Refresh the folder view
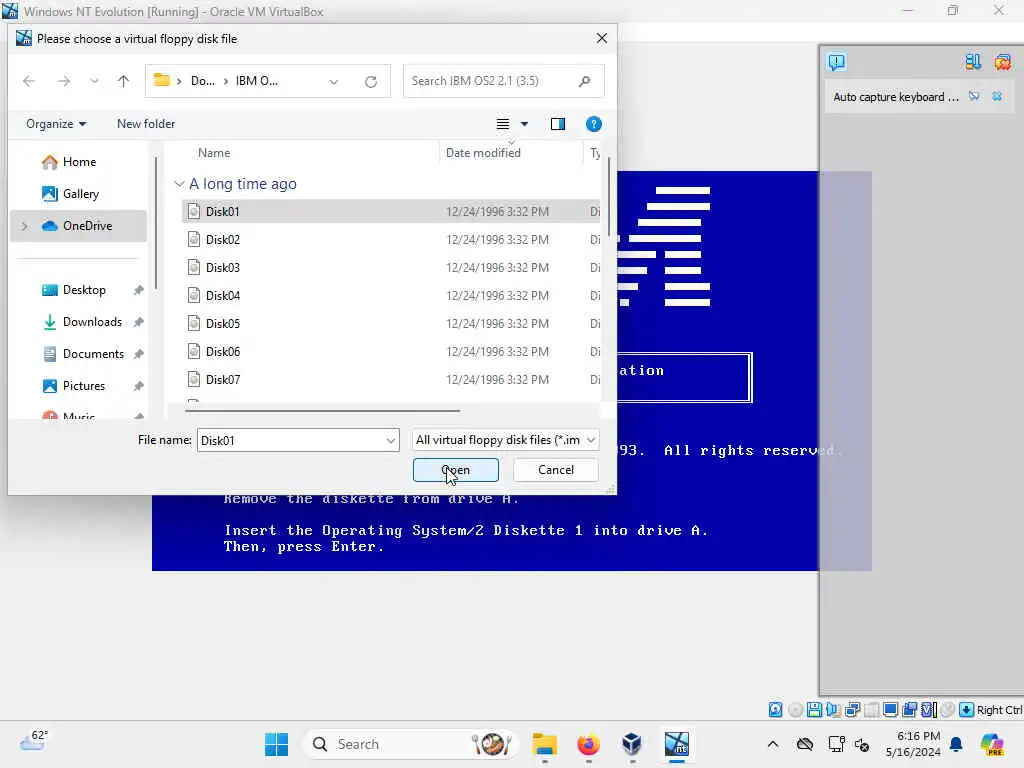Viewport: 1024px width, 768px height. (x=371, y=82)
